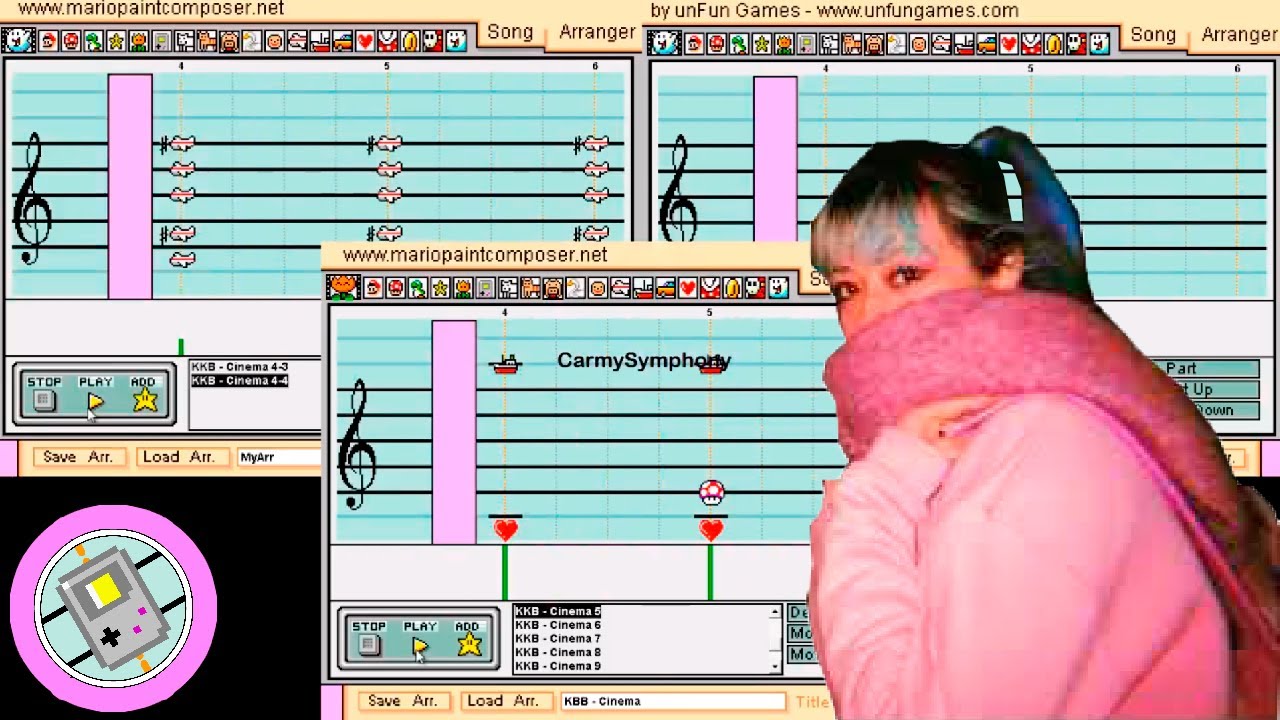1280x720 pixels.
Task: Select the baby face instrument in the center window
Action: pyautogui.click(x=598, y=288)
